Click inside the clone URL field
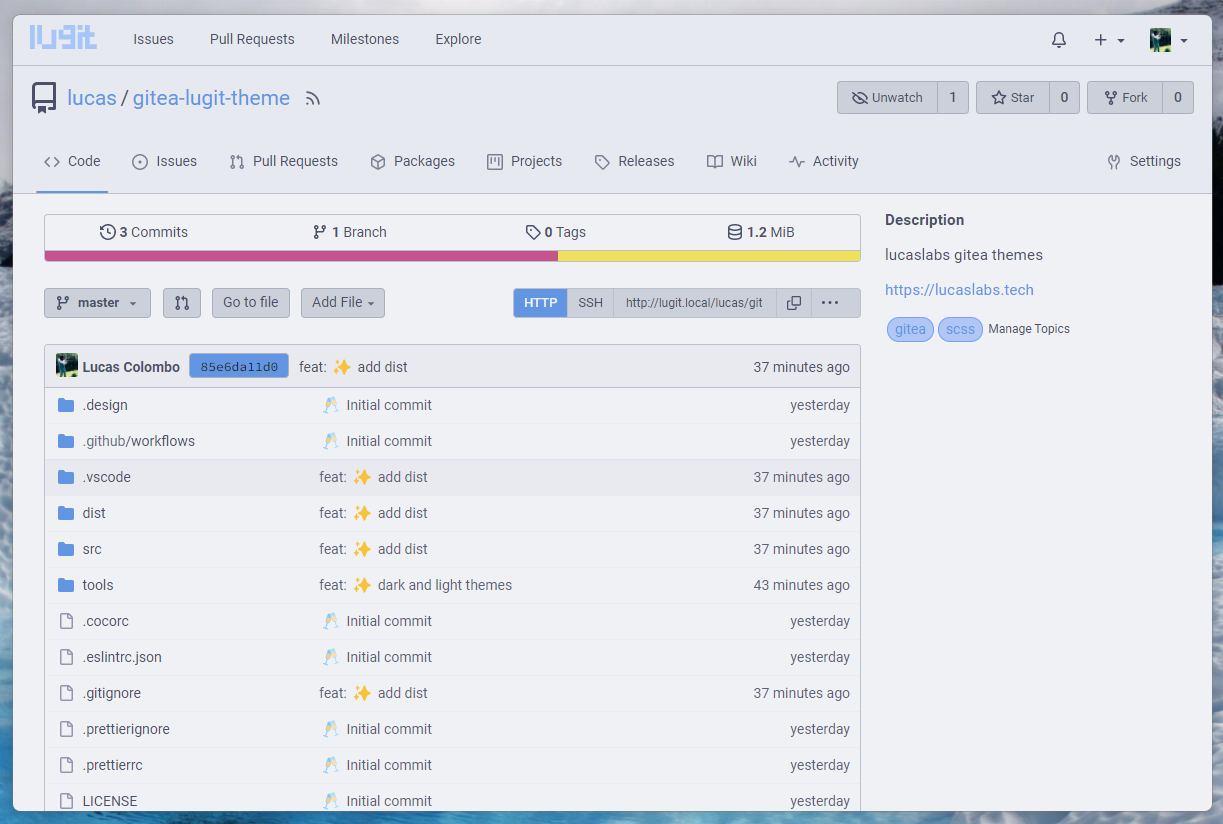Viewport: 1223px width, 824px height. point(694,302)
